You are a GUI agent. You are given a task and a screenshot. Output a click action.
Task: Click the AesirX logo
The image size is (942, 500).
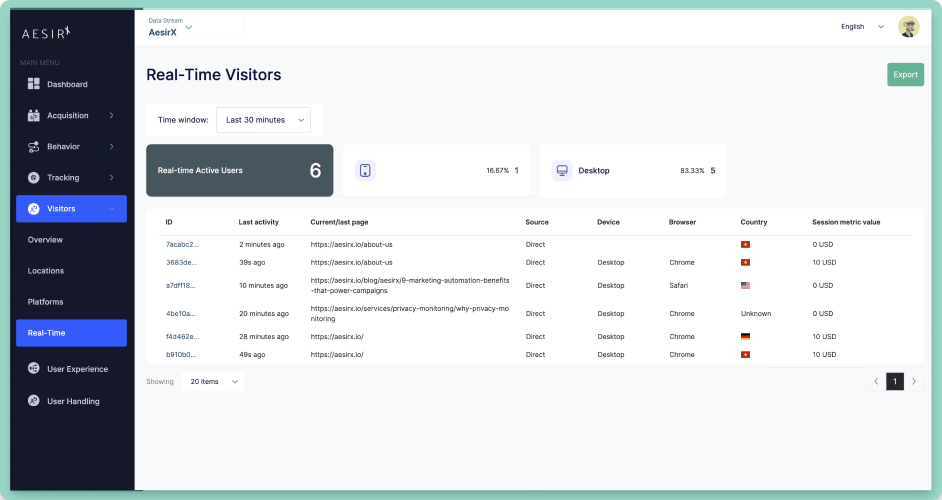coord(49,34)
